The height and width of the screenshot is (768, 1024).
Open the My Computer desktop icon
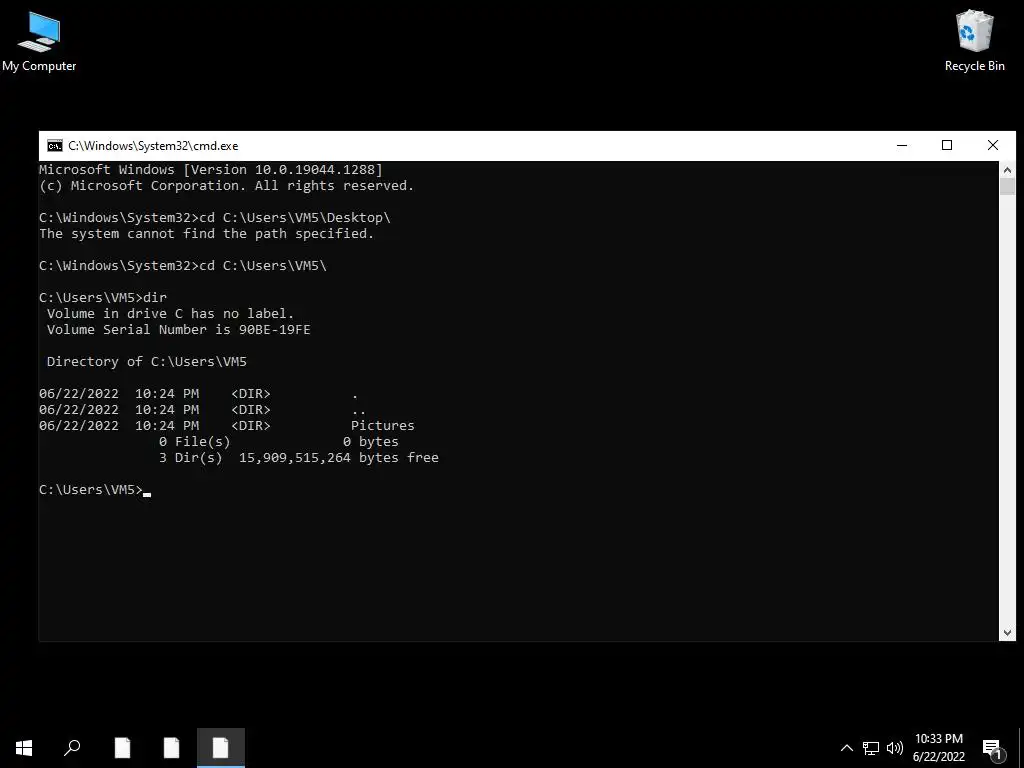click(x=39, y=41)
